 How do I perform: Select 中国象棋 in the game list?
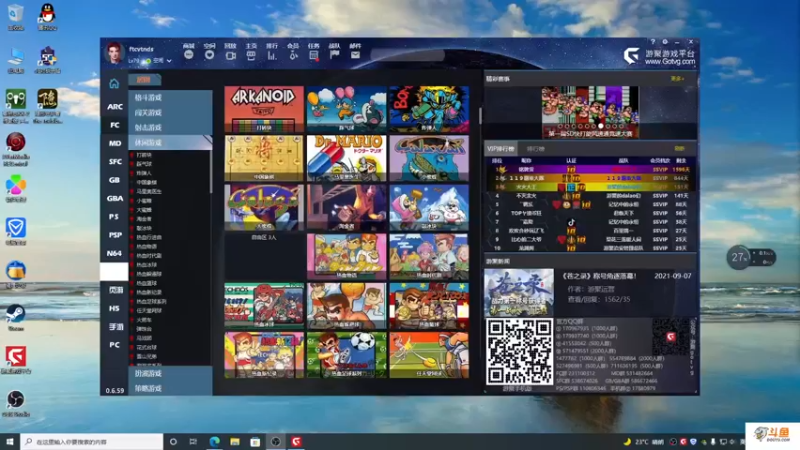(146, 182)
